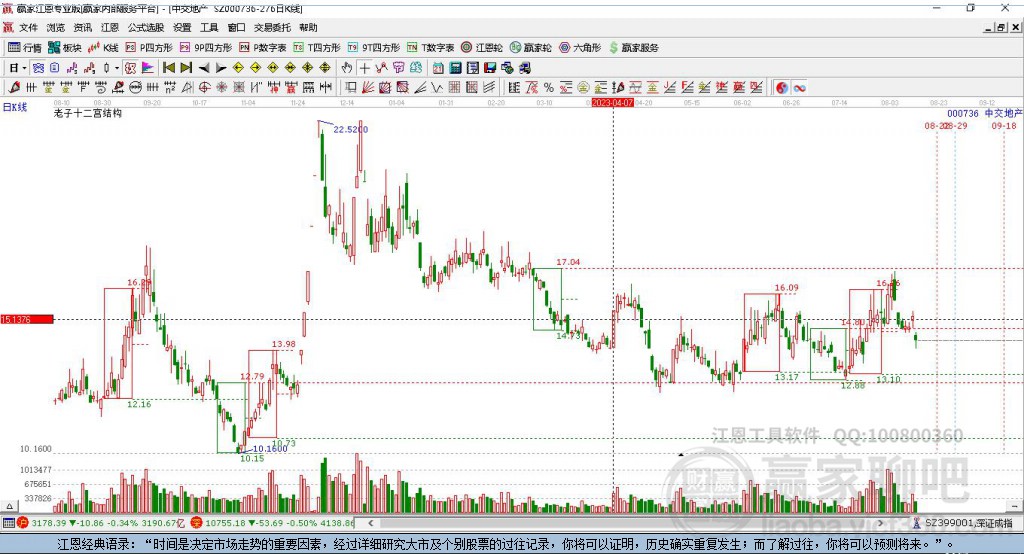1024x554 pixels.
Task: Open the 公式选股 menu
Action: (146, 27)
